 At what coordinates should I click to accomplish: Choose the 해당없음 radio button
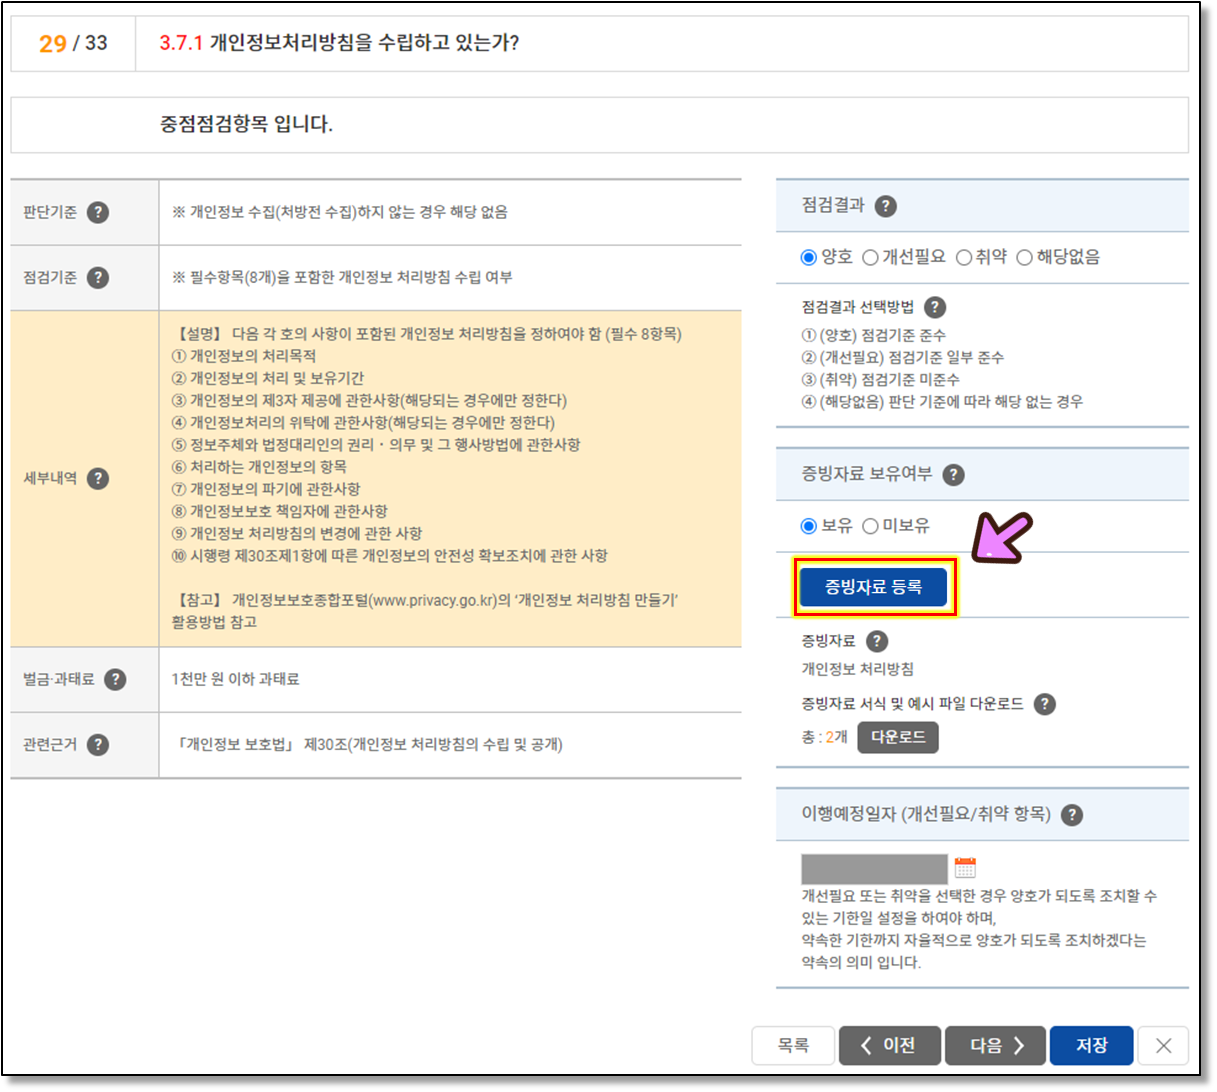(1024, 258)
